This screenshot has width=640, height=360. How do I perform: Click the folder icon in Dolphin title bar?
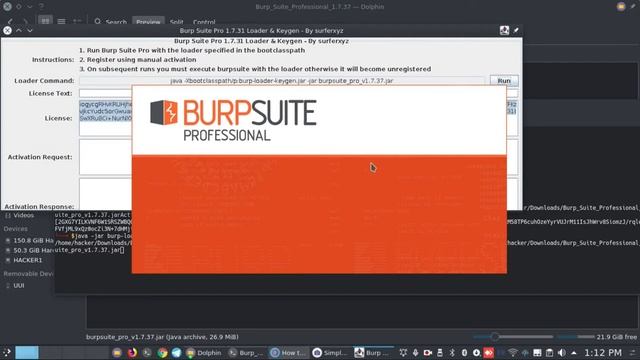pyautogui.click(x=621, y=6)
